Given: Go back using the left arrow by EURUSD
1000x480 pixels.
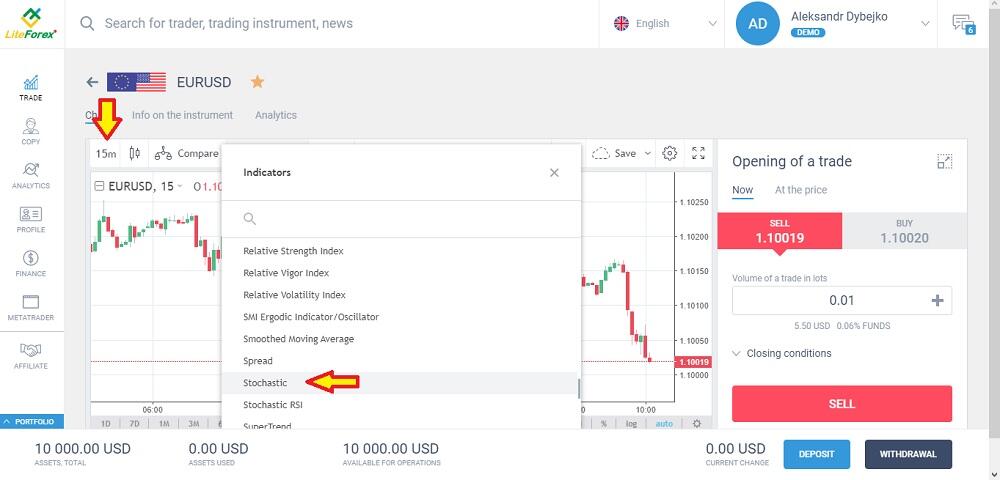Looking at the screenshot, I should (x=92, y=82).
